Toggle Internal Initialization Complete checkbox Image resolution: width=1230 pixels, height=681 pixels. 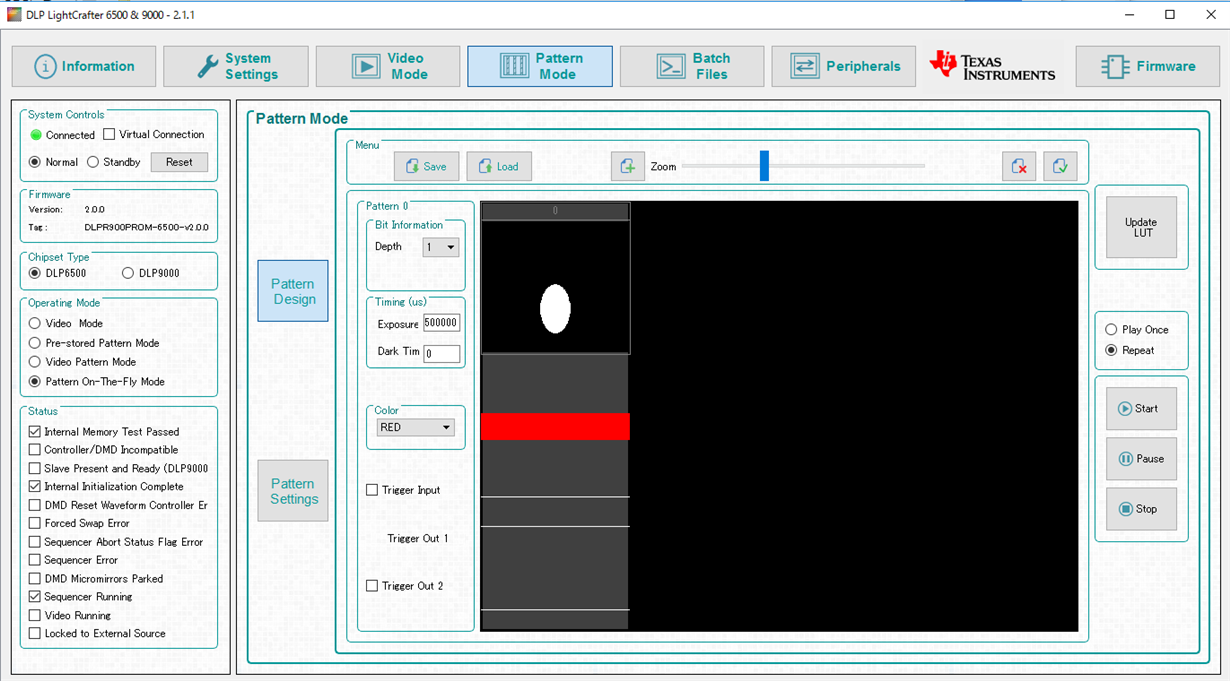pyautogui.click(x=35, y=487)
